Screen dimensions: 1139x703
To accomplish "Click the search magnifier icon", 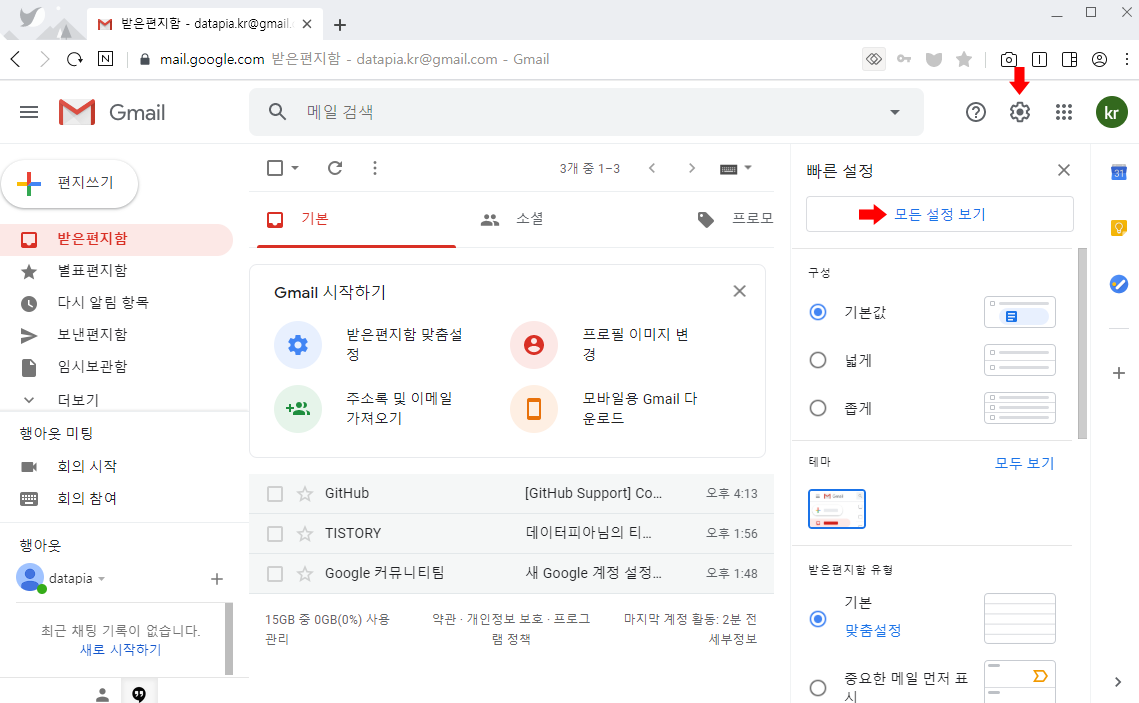I will (x=277, y=111).
